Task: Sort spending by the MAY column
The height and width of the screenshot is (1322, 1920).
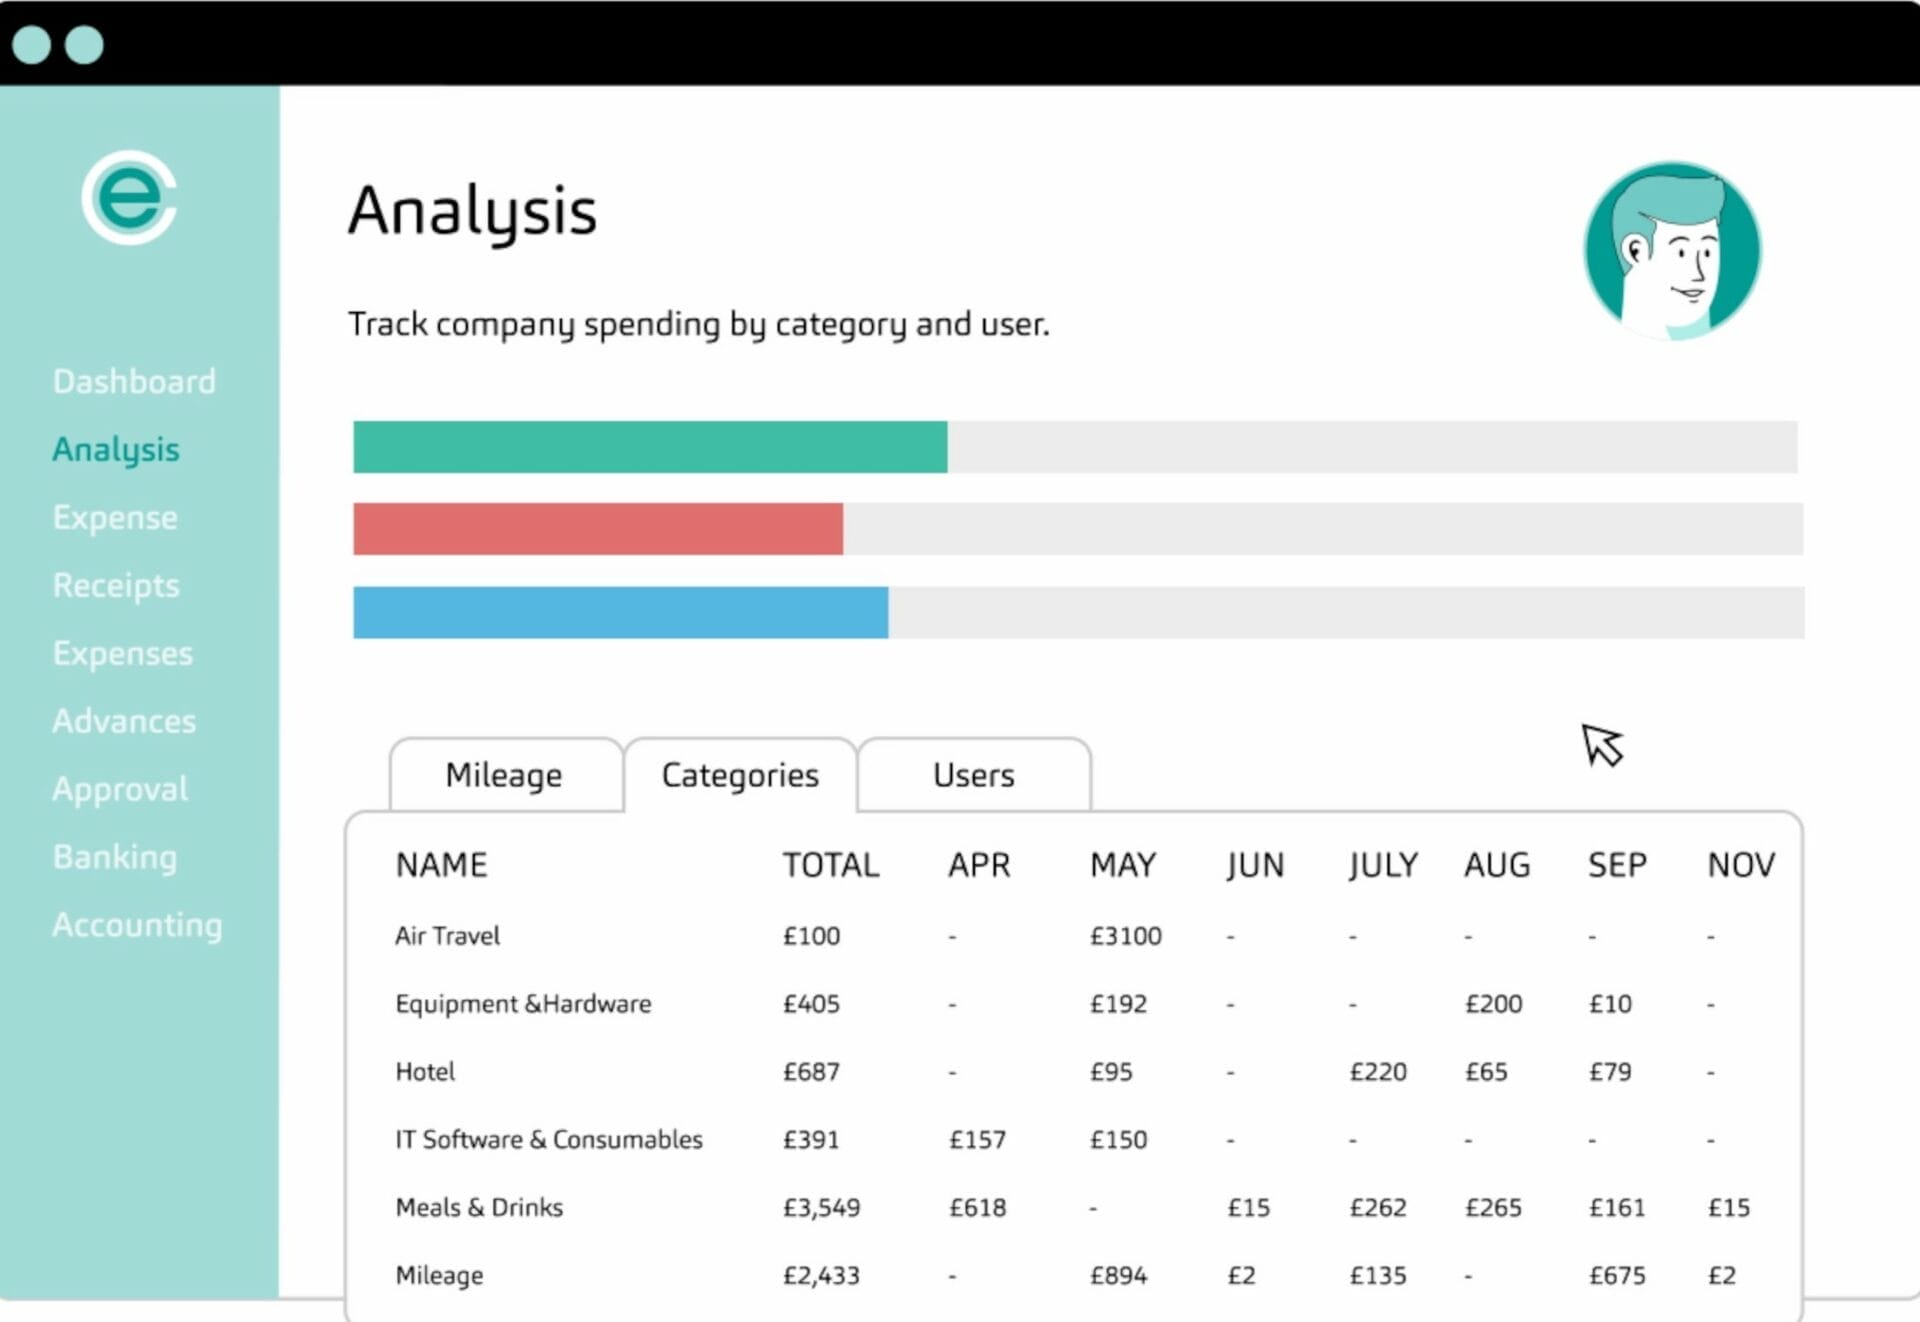Action: coord(1122,865)
